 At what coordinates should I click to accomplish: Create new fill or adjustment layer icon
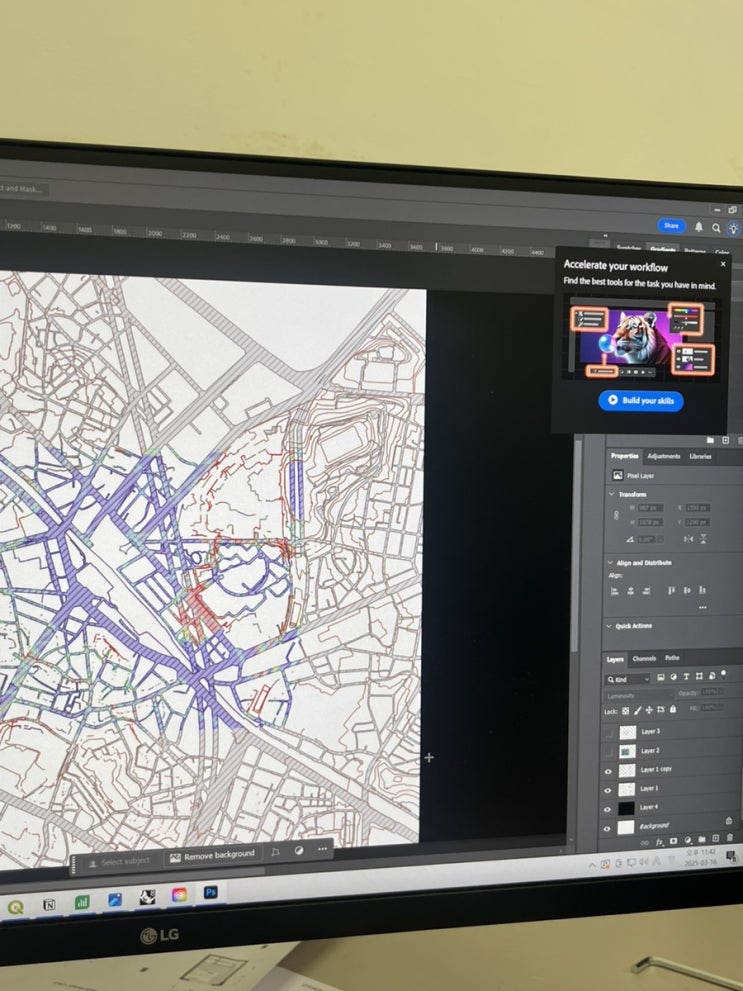click(687, 841)
